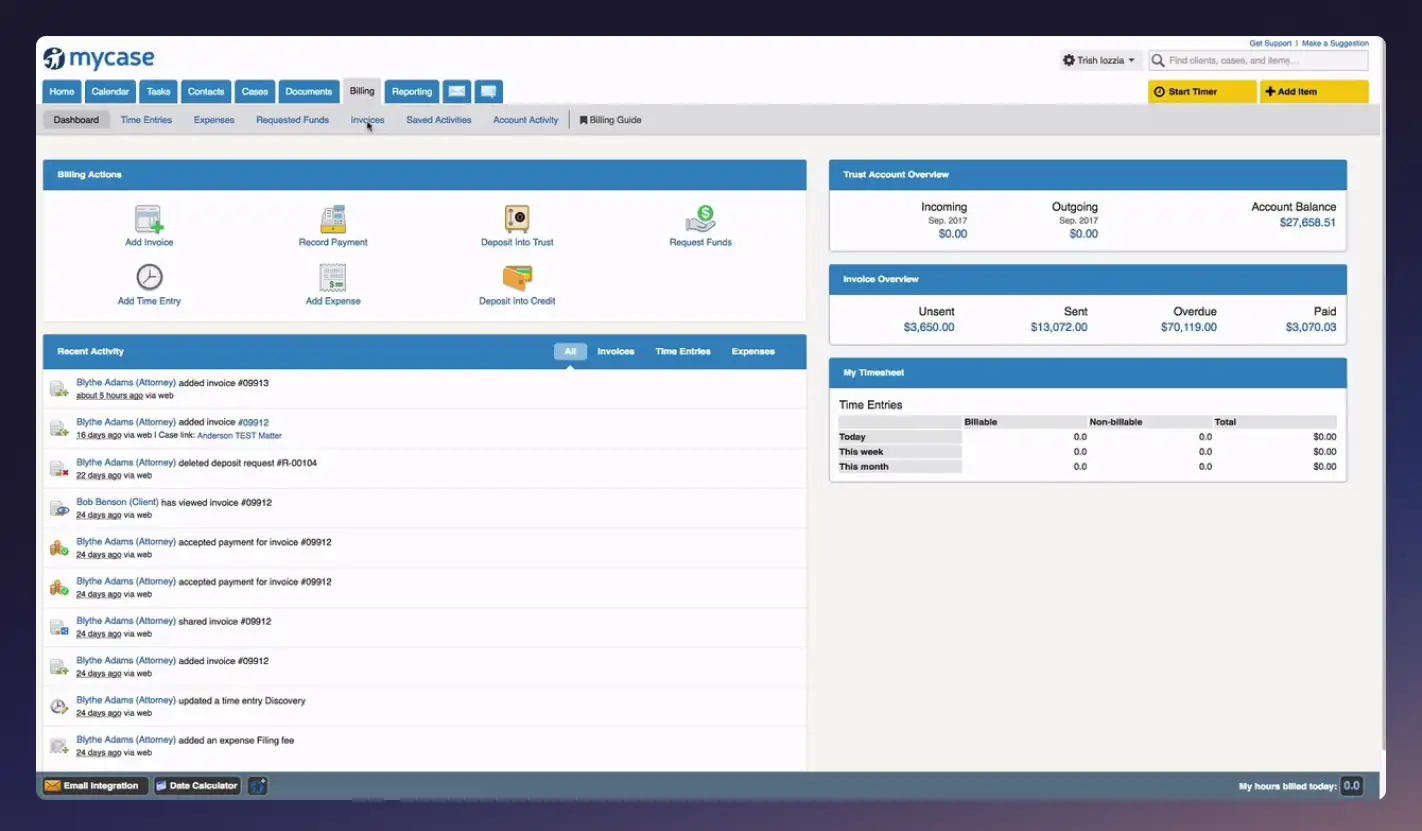Open the Invoices sub-tab under Billing
The width and height of the screenshot is (1422, 831).
(x=367, y=119)
